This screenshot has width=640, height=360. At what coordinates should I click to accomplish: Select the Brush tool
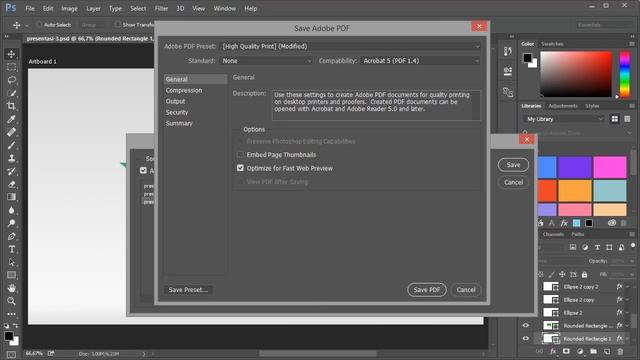[x=11, y=145]
